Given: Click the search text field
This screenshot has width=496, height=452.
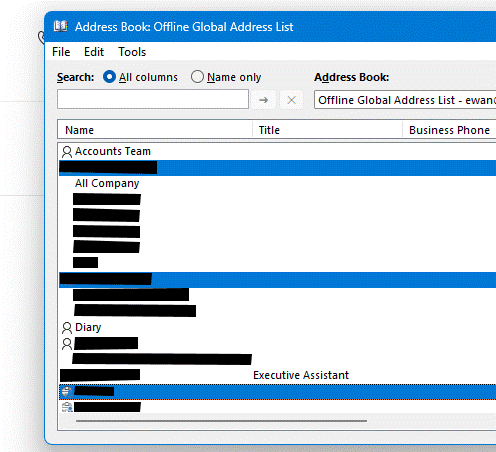Looking at the screenshot, I should click(x=153, y=99).
